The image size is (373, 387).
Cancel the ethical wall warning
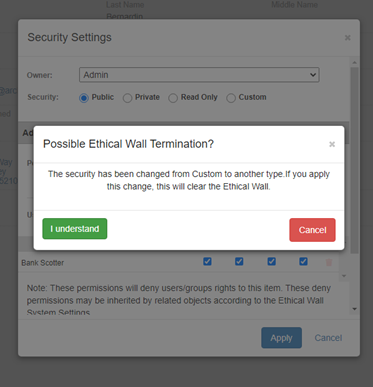[312, 230]
